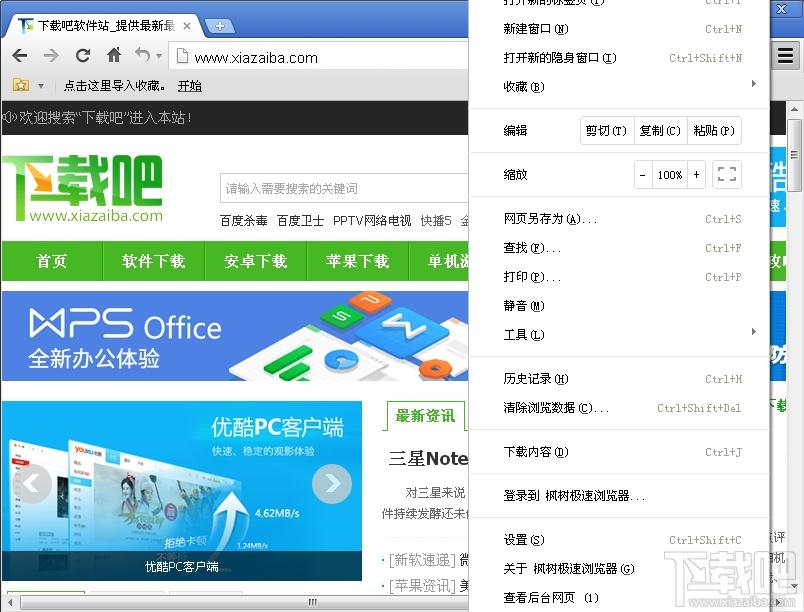Open the hamburger main menu button
This screenshot has height=612, width=804.
pyautogui.click(x=785, y=55)
